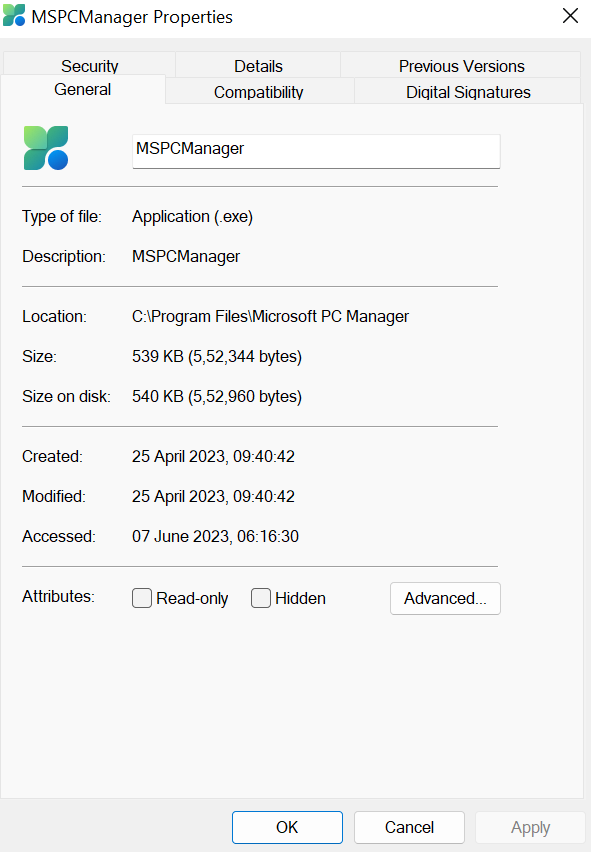Click size on disk '540 KB (5,52,960 bytes)'

tap(217, 397)
